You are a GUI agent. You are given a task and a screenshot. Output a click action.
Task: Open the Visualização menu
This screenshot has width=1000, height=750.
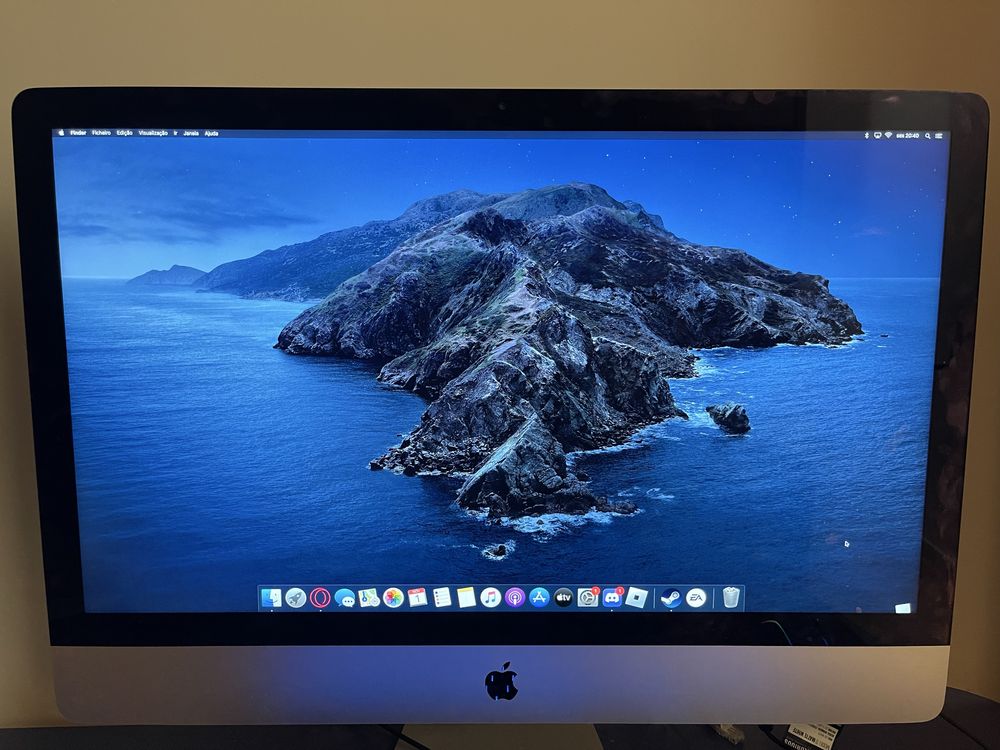153,133
